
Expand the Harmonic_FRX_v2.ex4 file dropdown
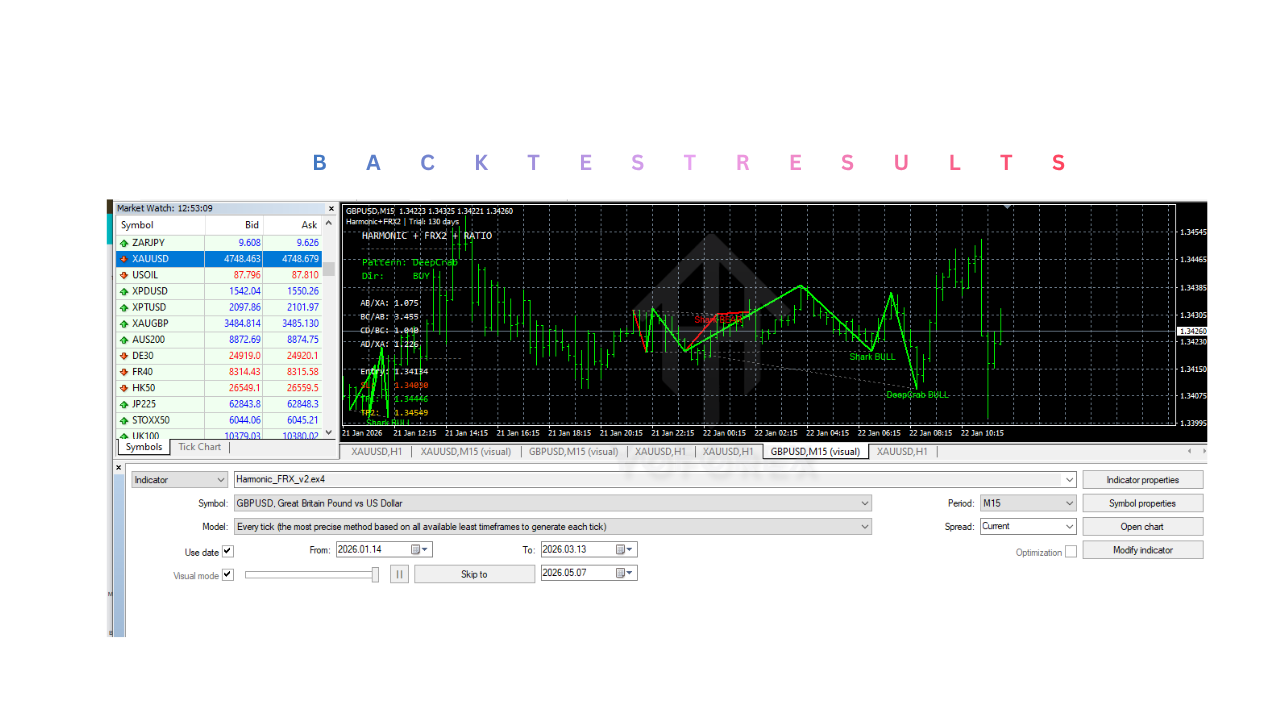(x=1071, y=480)
